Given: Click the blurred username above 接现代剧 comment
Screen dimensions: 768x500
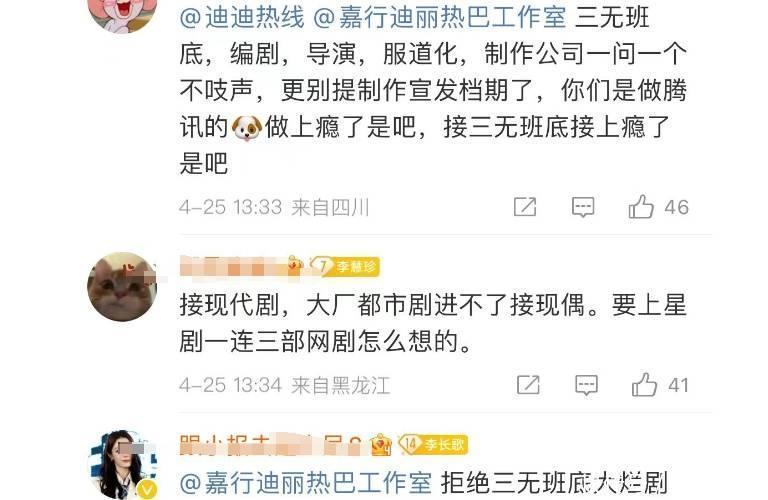Looking at the screenshot, I should (235, 267).
